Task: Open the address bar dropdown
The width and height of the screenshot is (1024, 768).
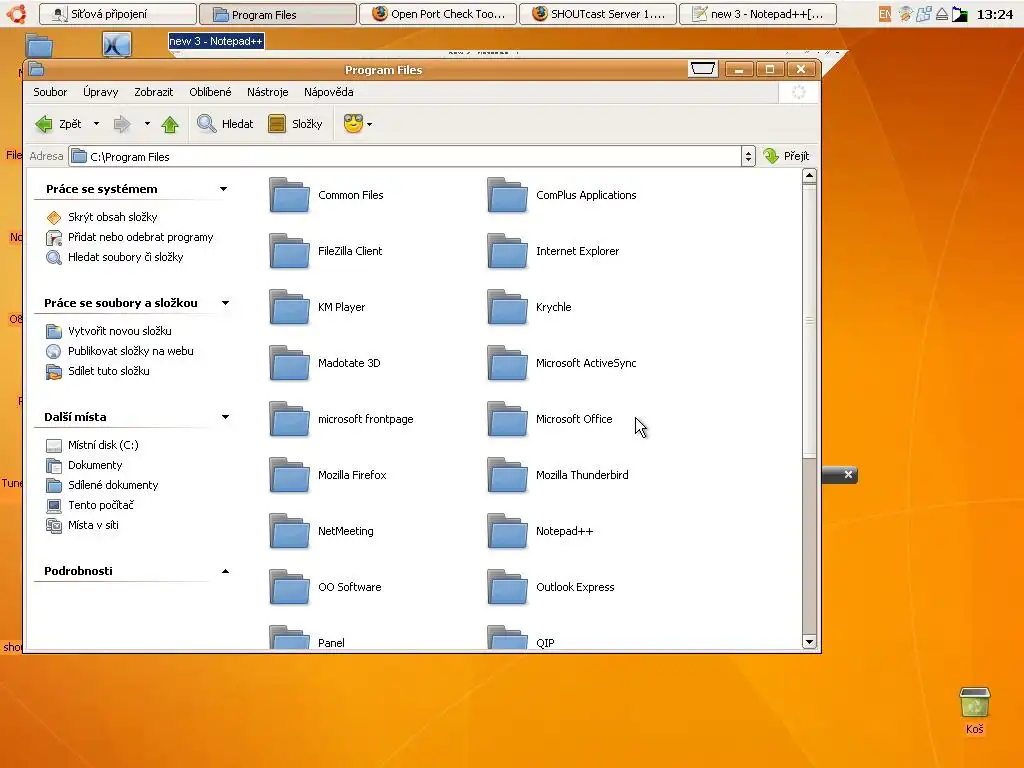Action: [x=748, y=156]
